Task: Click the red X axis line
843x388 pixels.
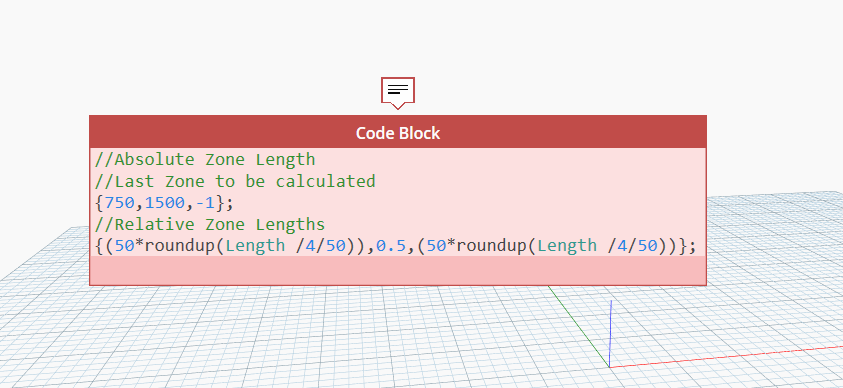Action: point(726,357)
